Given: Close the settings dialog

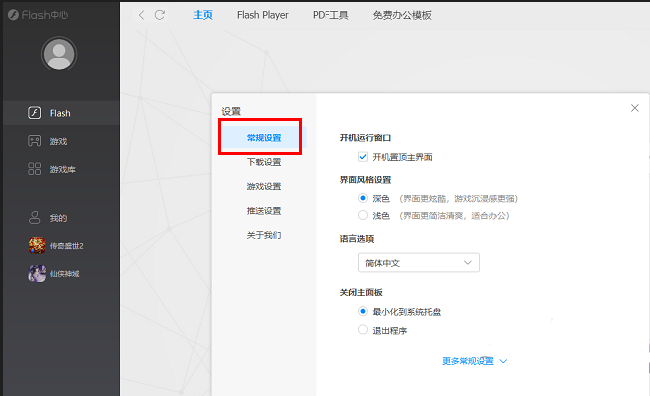Looking at the screenshot, I should click(x=634, y=108).
